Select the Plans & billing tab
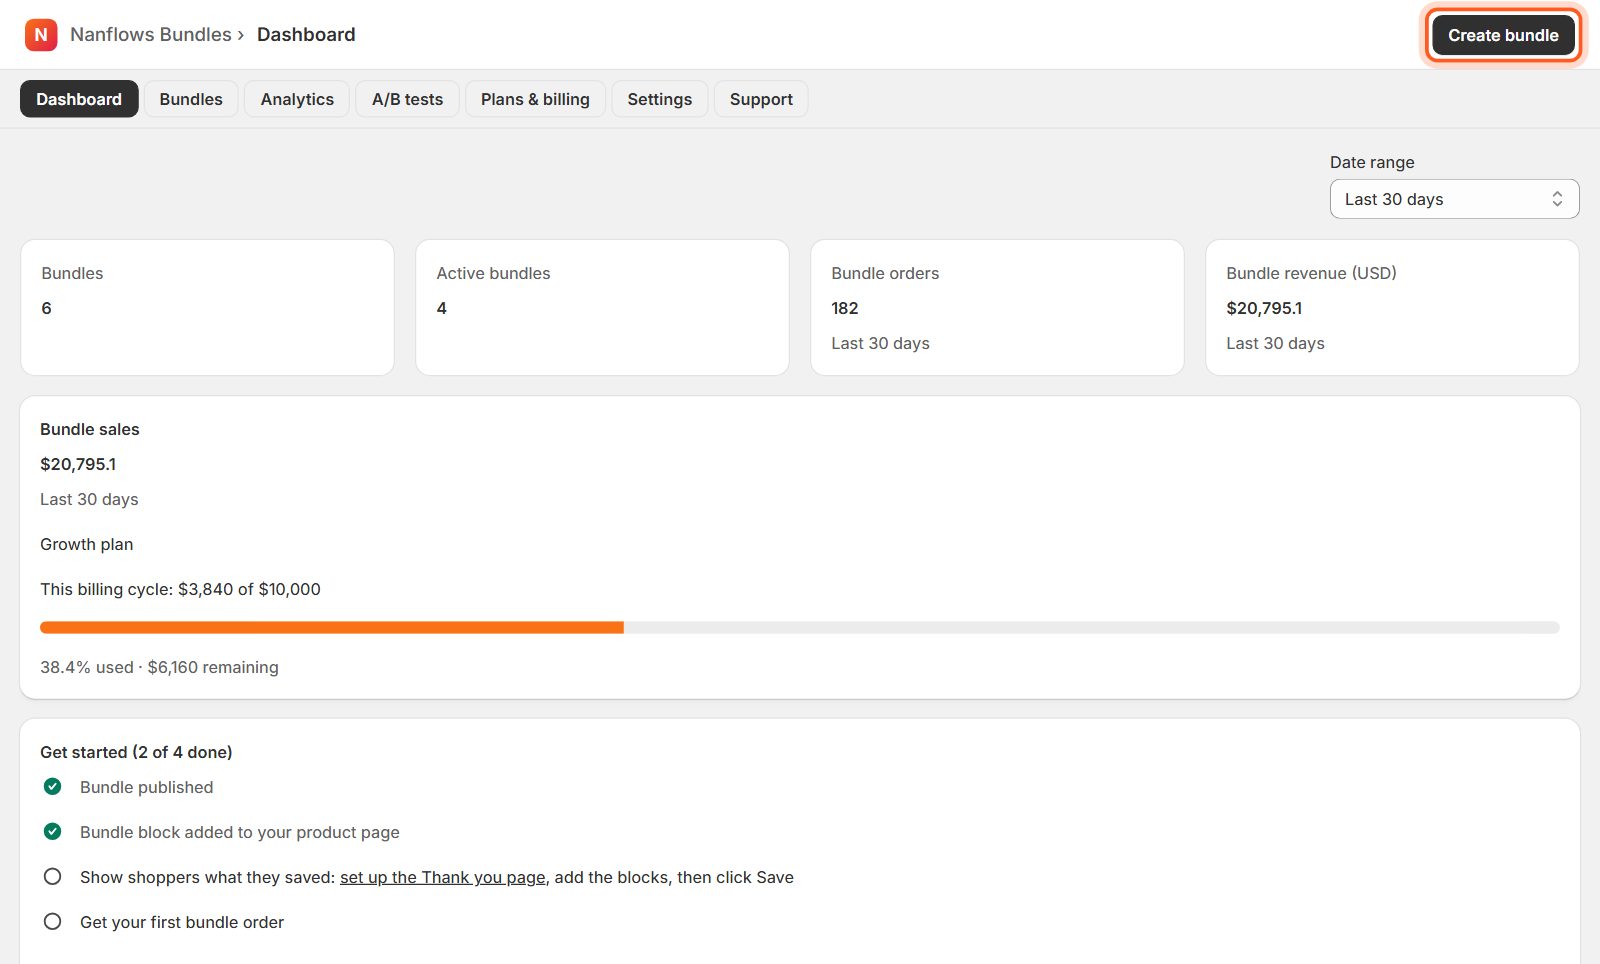Screen dimensions: 1600x964 coord(535,99)
